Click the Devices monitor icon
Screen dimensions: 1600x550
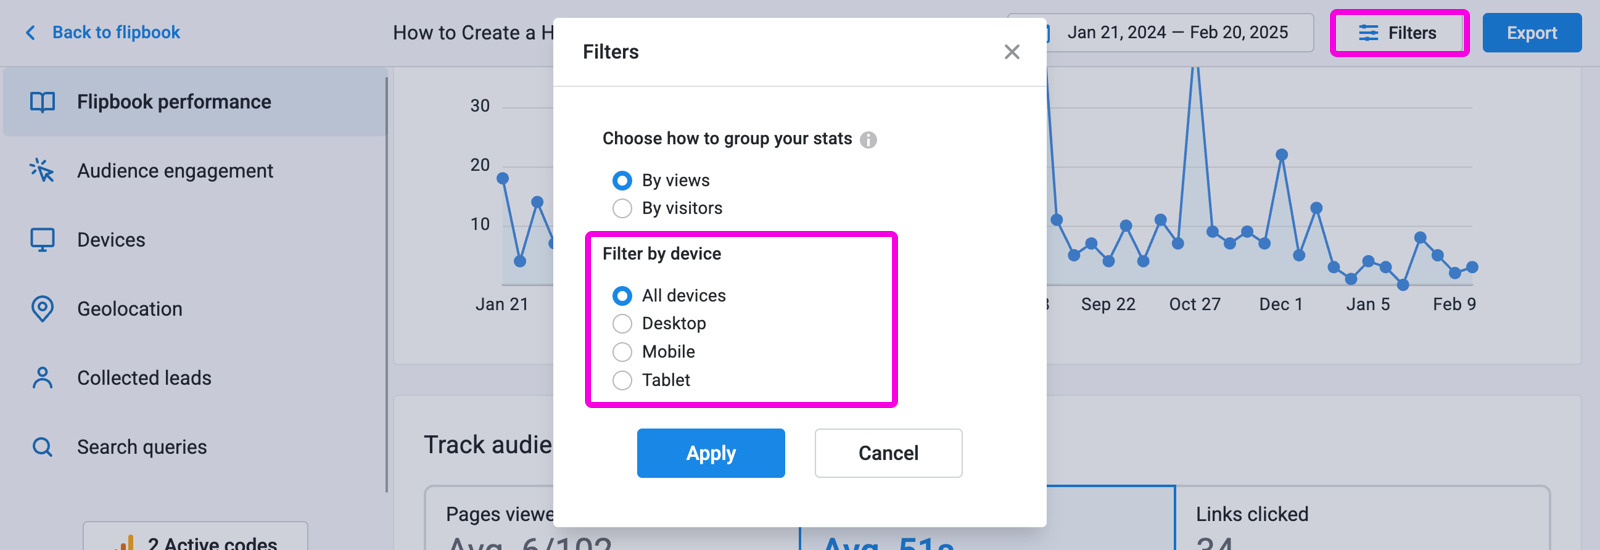click(x=42, y=240)
